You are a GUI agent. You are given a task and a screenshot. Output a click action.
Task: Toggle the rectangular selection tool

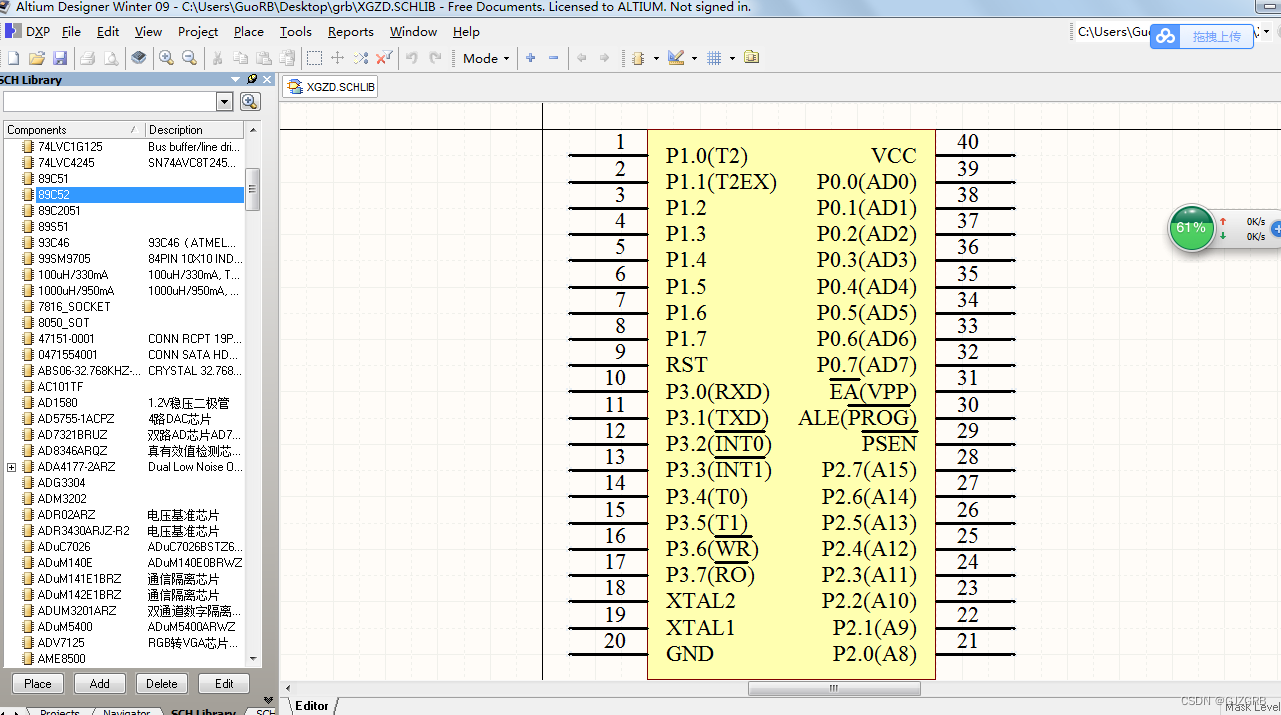313,58
